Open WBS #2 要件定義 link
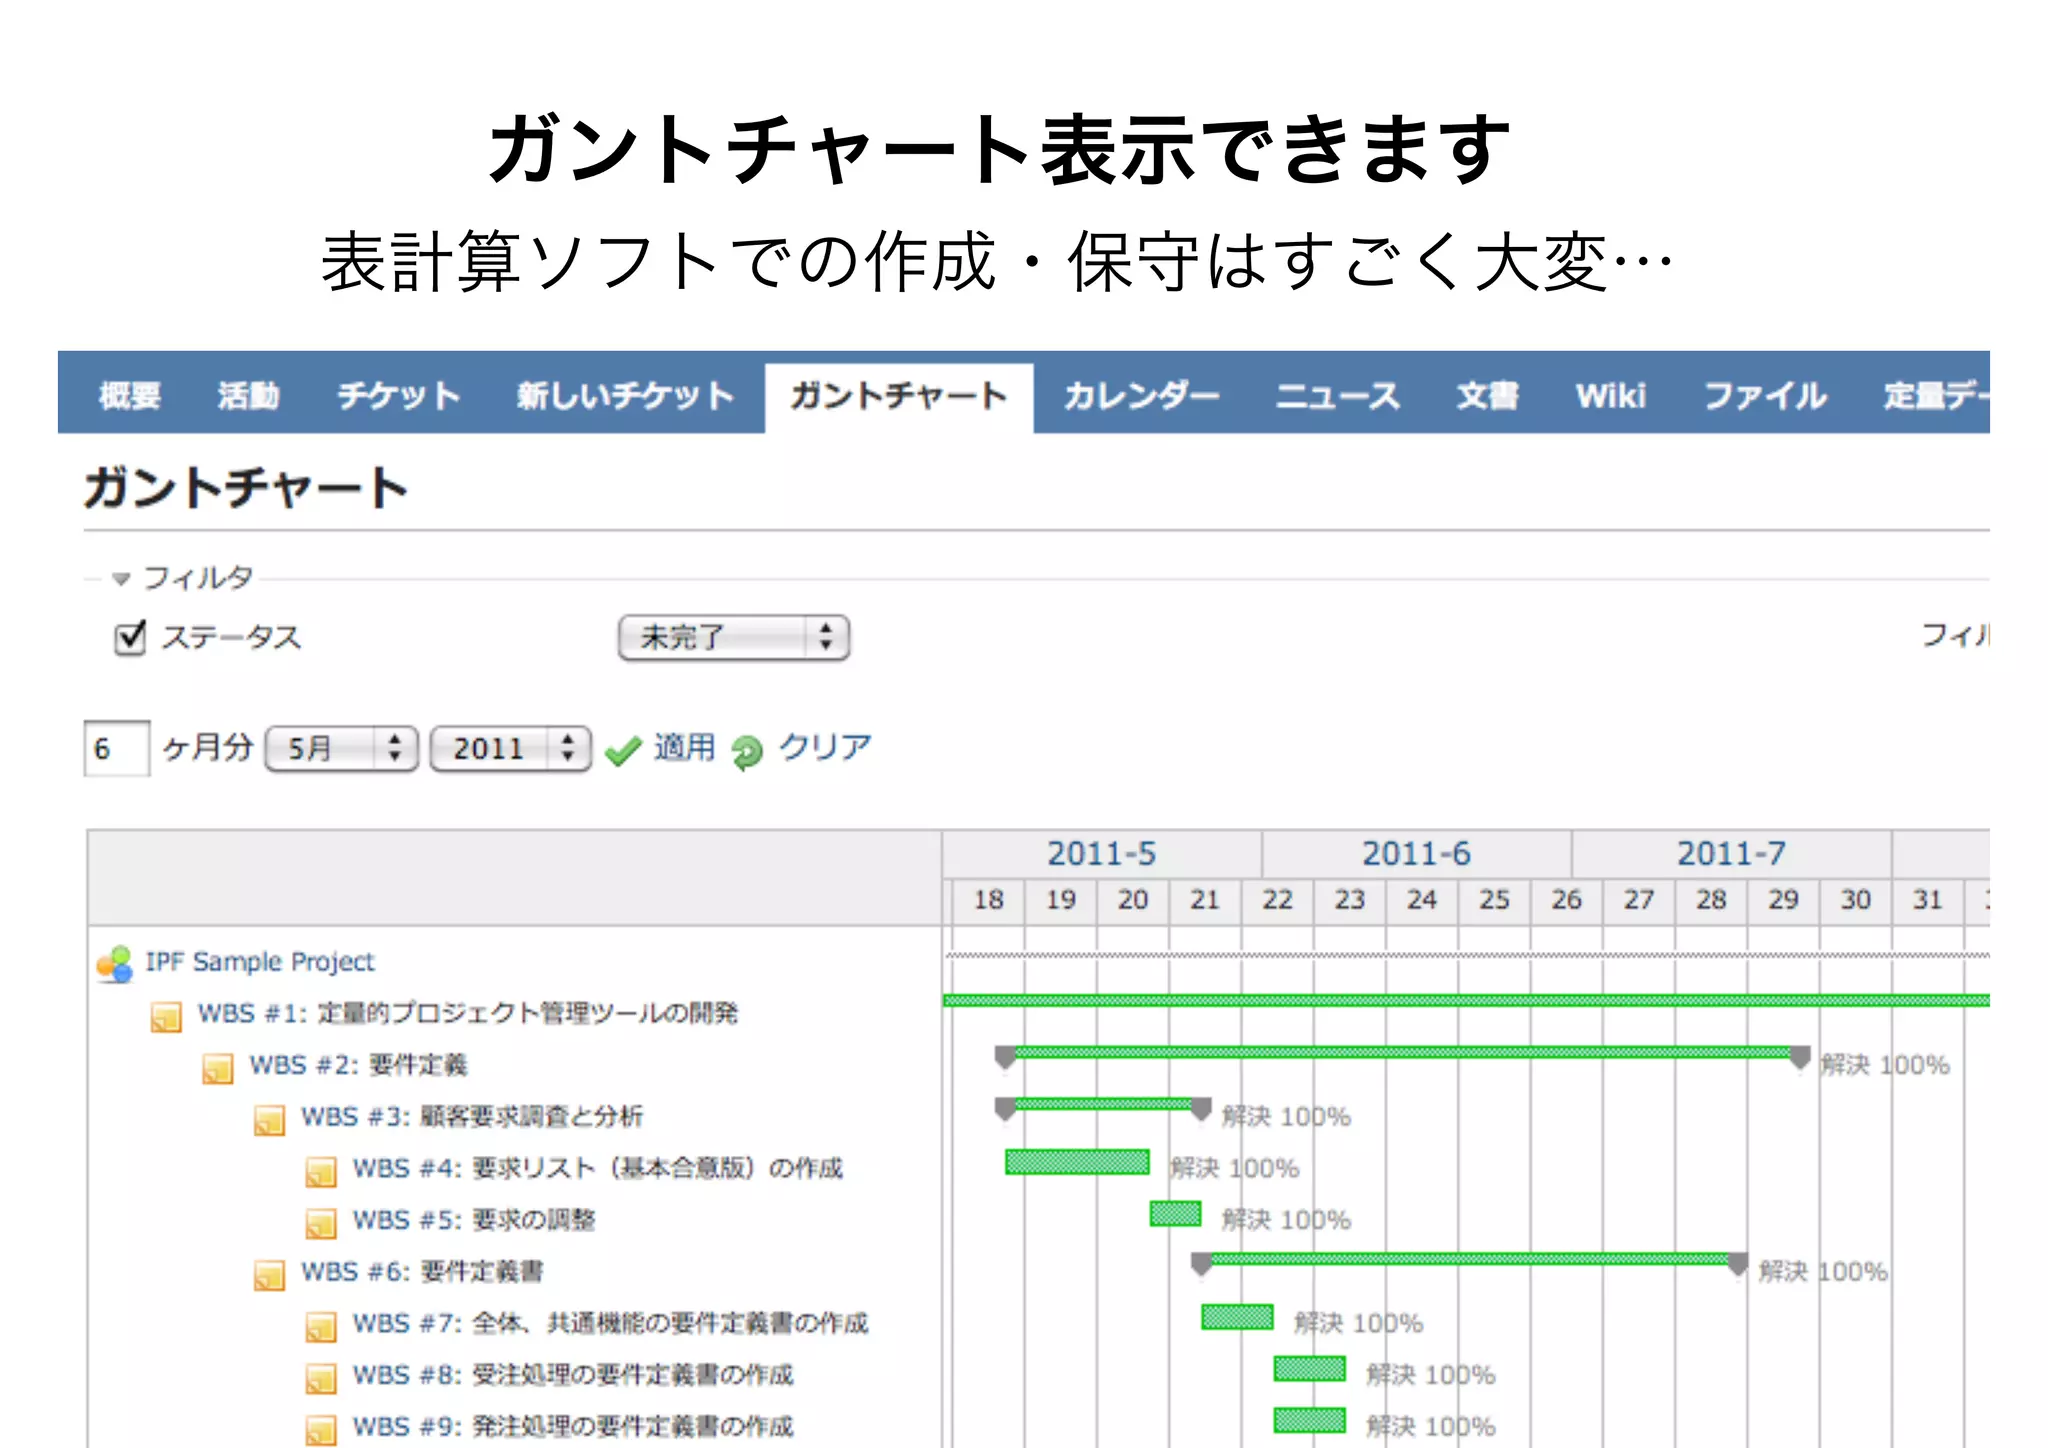This screenshot has height=1448, width=2048. click(x=358, y=1065)
